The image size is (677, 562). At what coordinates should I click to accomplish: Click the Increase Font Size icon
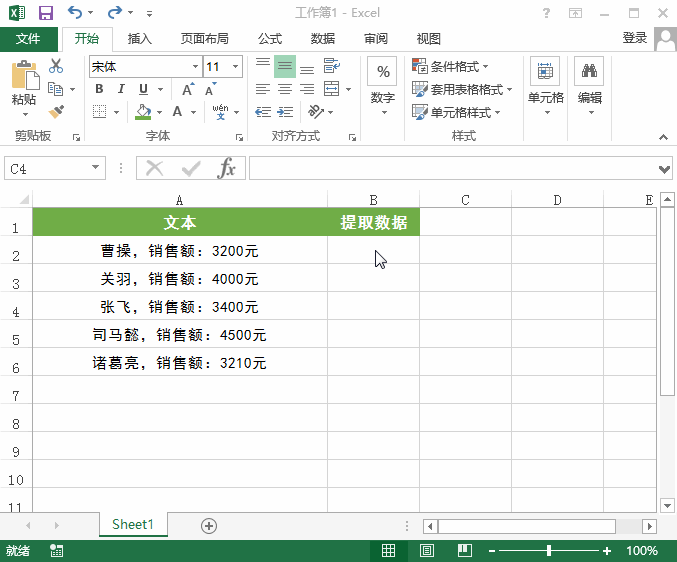coord(188,89)
